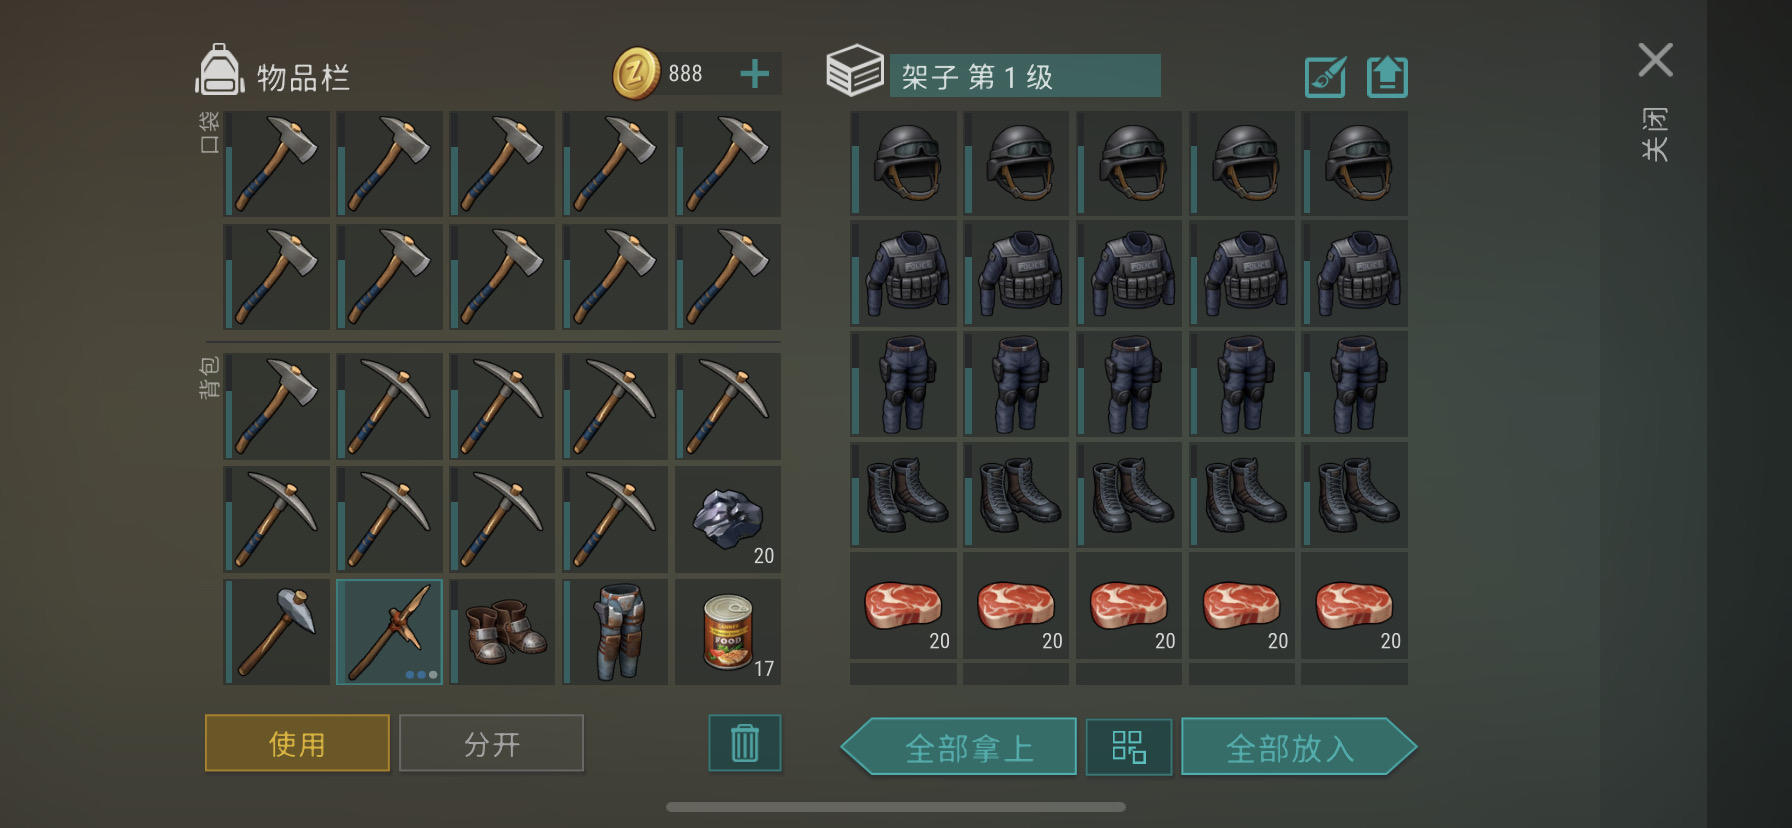
Task: Tap the plus icon beside 888 coins
Action: pyautogui.click(x=755, y=74)
